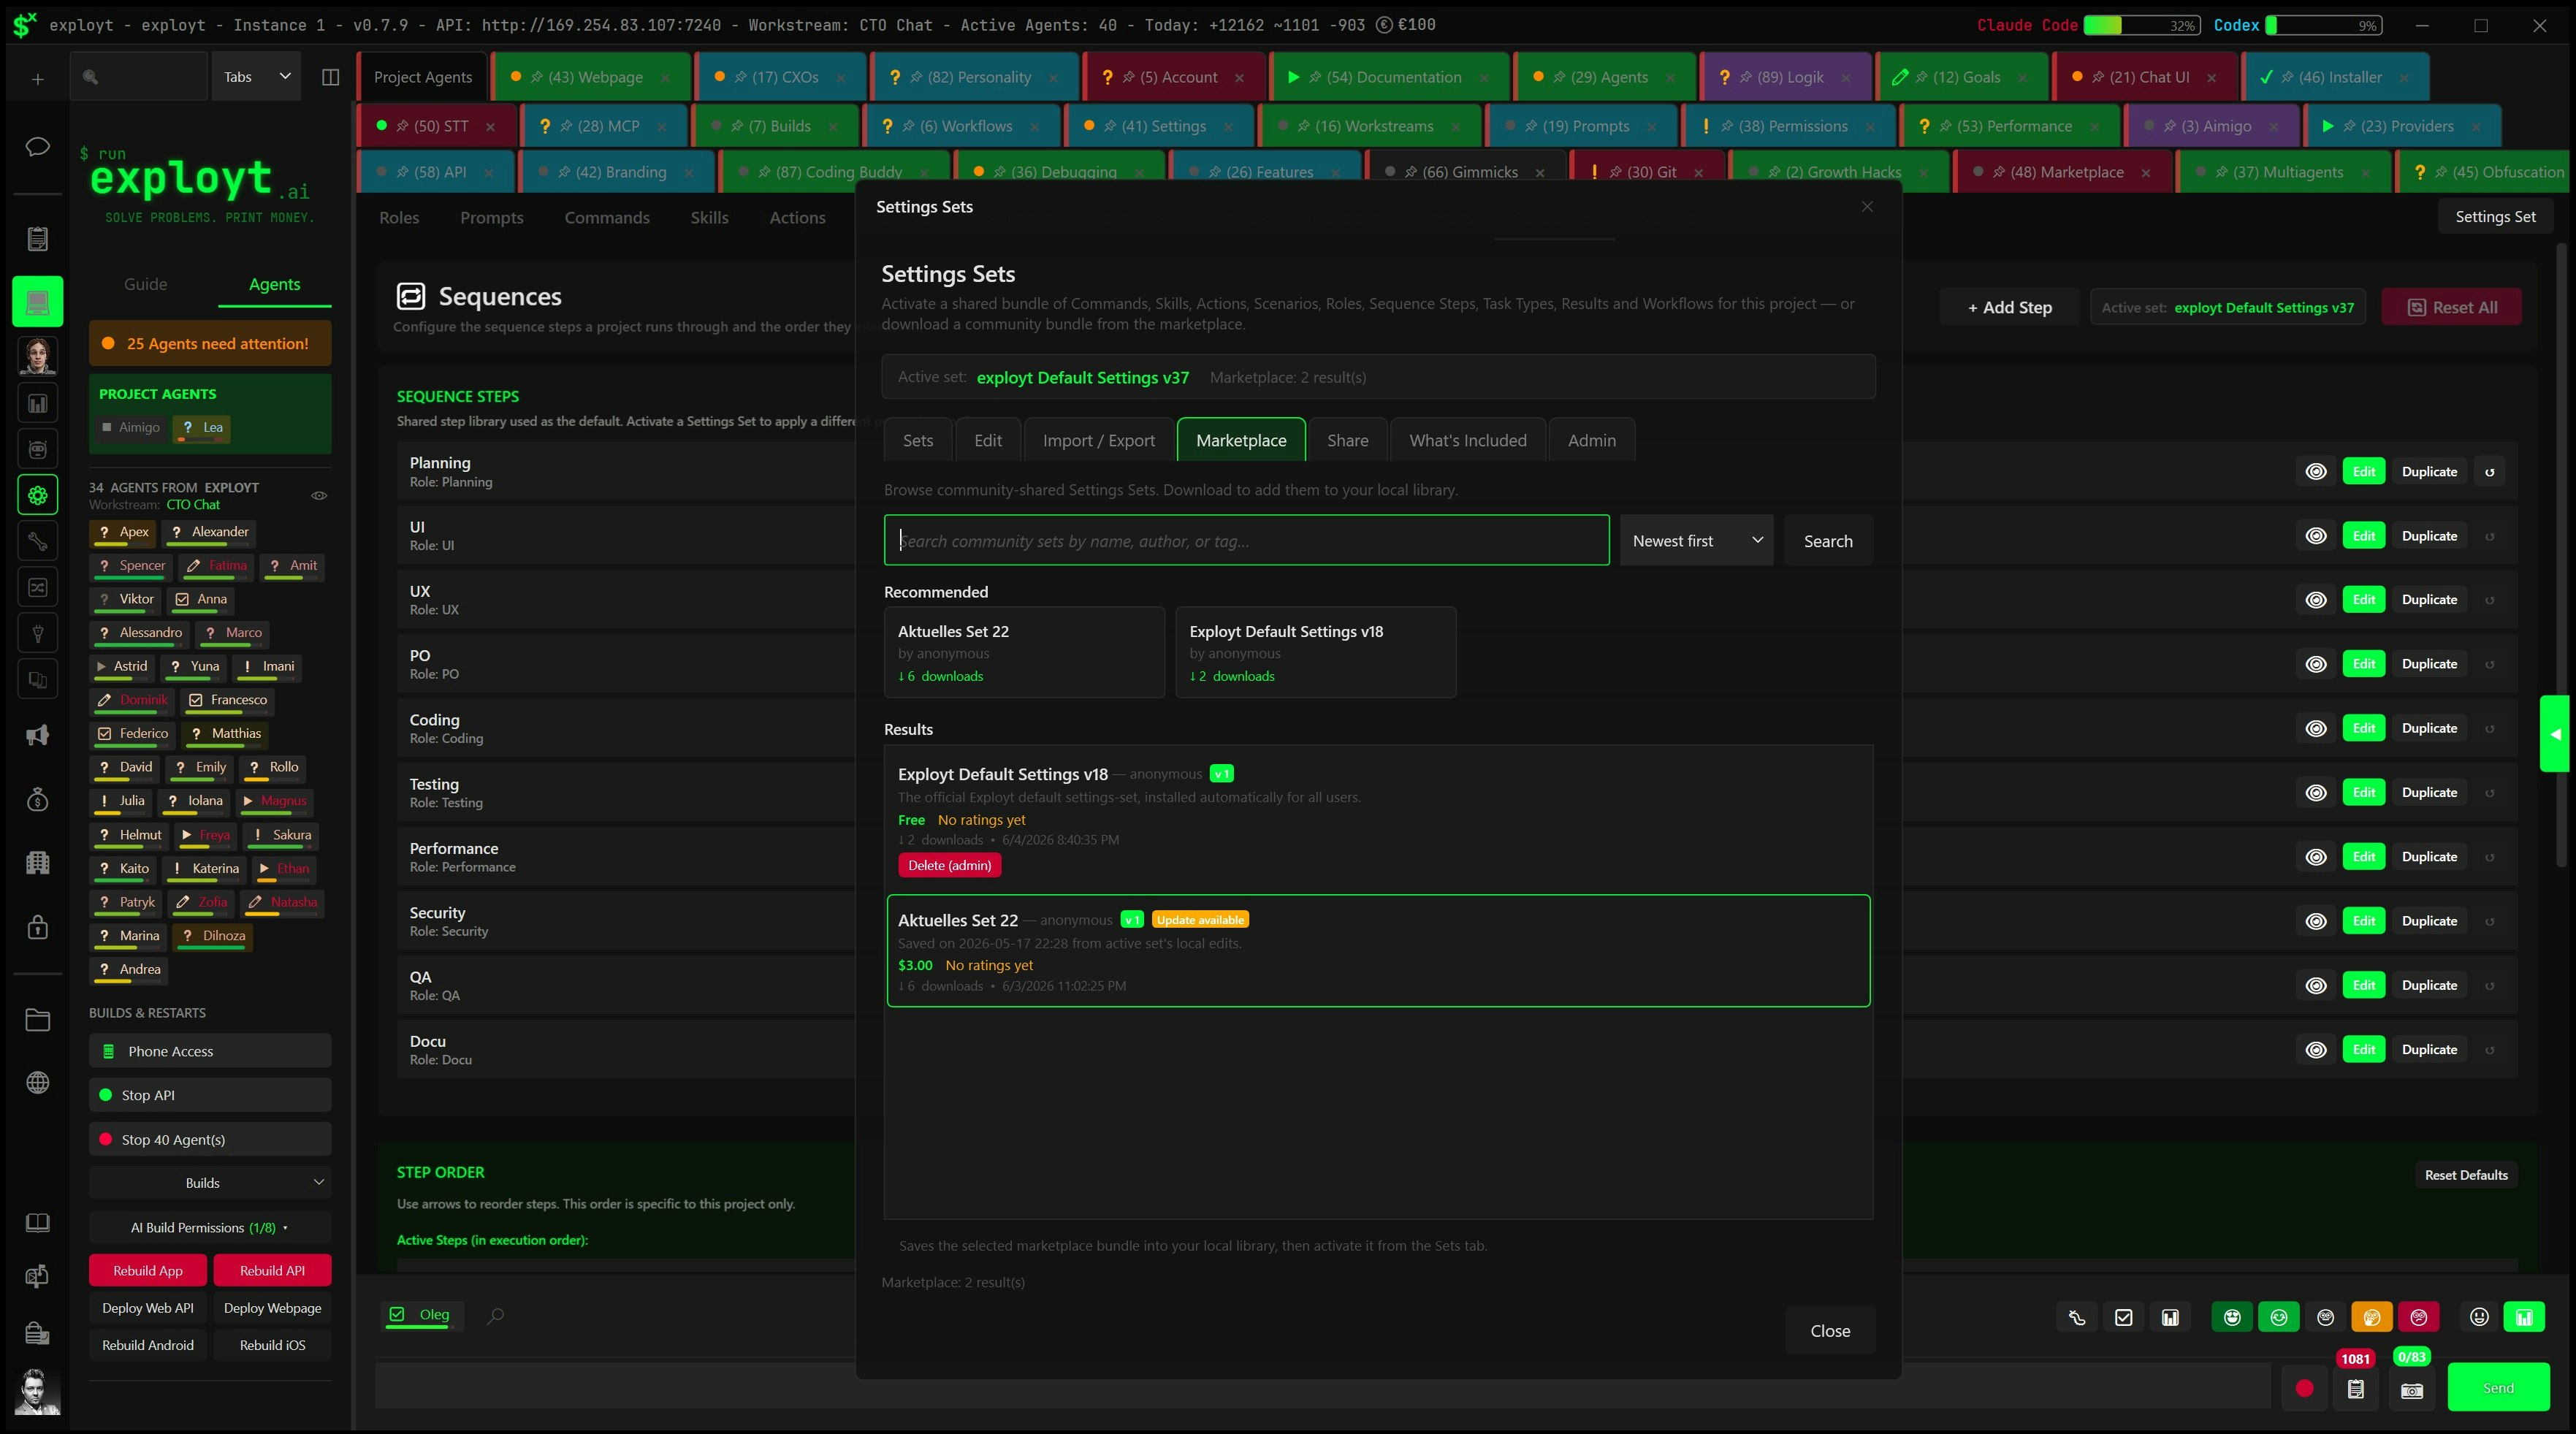Toggle the split layout icon beside Tabs
2576x1434 pixels.
(x=330, y=77)
